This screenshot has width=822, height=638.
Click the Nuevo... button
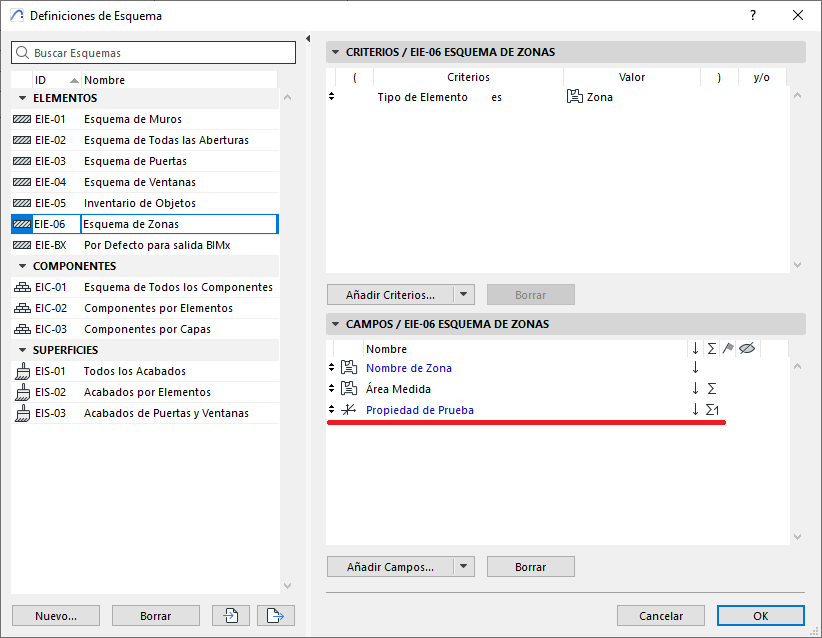(55, 616)
